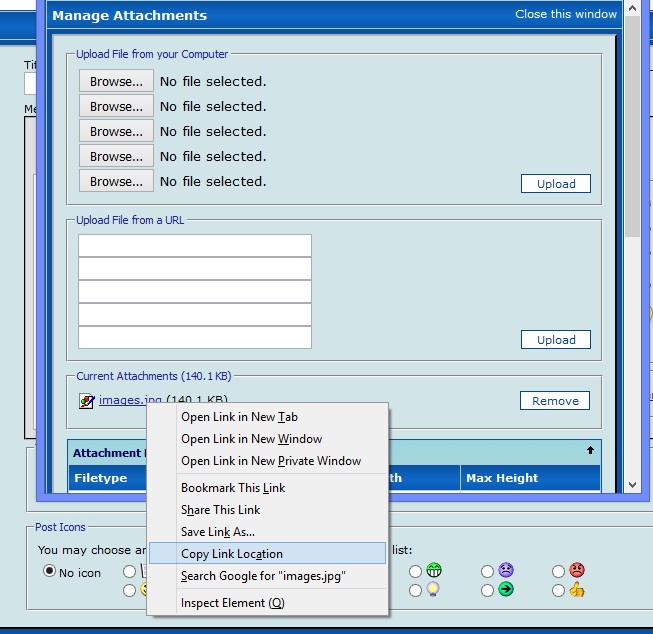Click the bottom URL input field

[194, 337]
